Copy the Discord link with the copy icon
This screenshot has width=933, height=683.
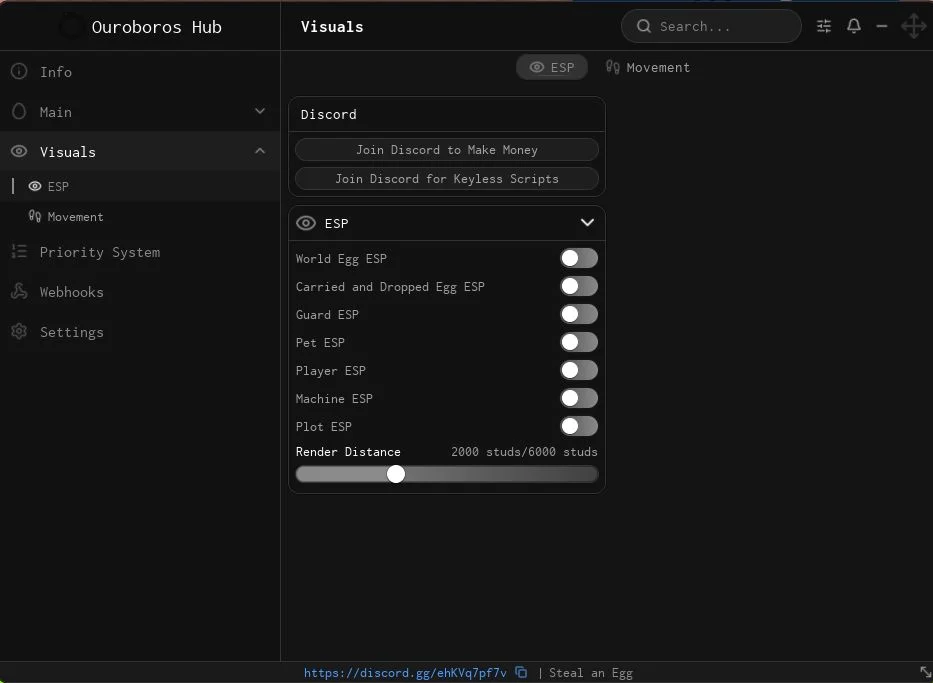coord(521,672)
